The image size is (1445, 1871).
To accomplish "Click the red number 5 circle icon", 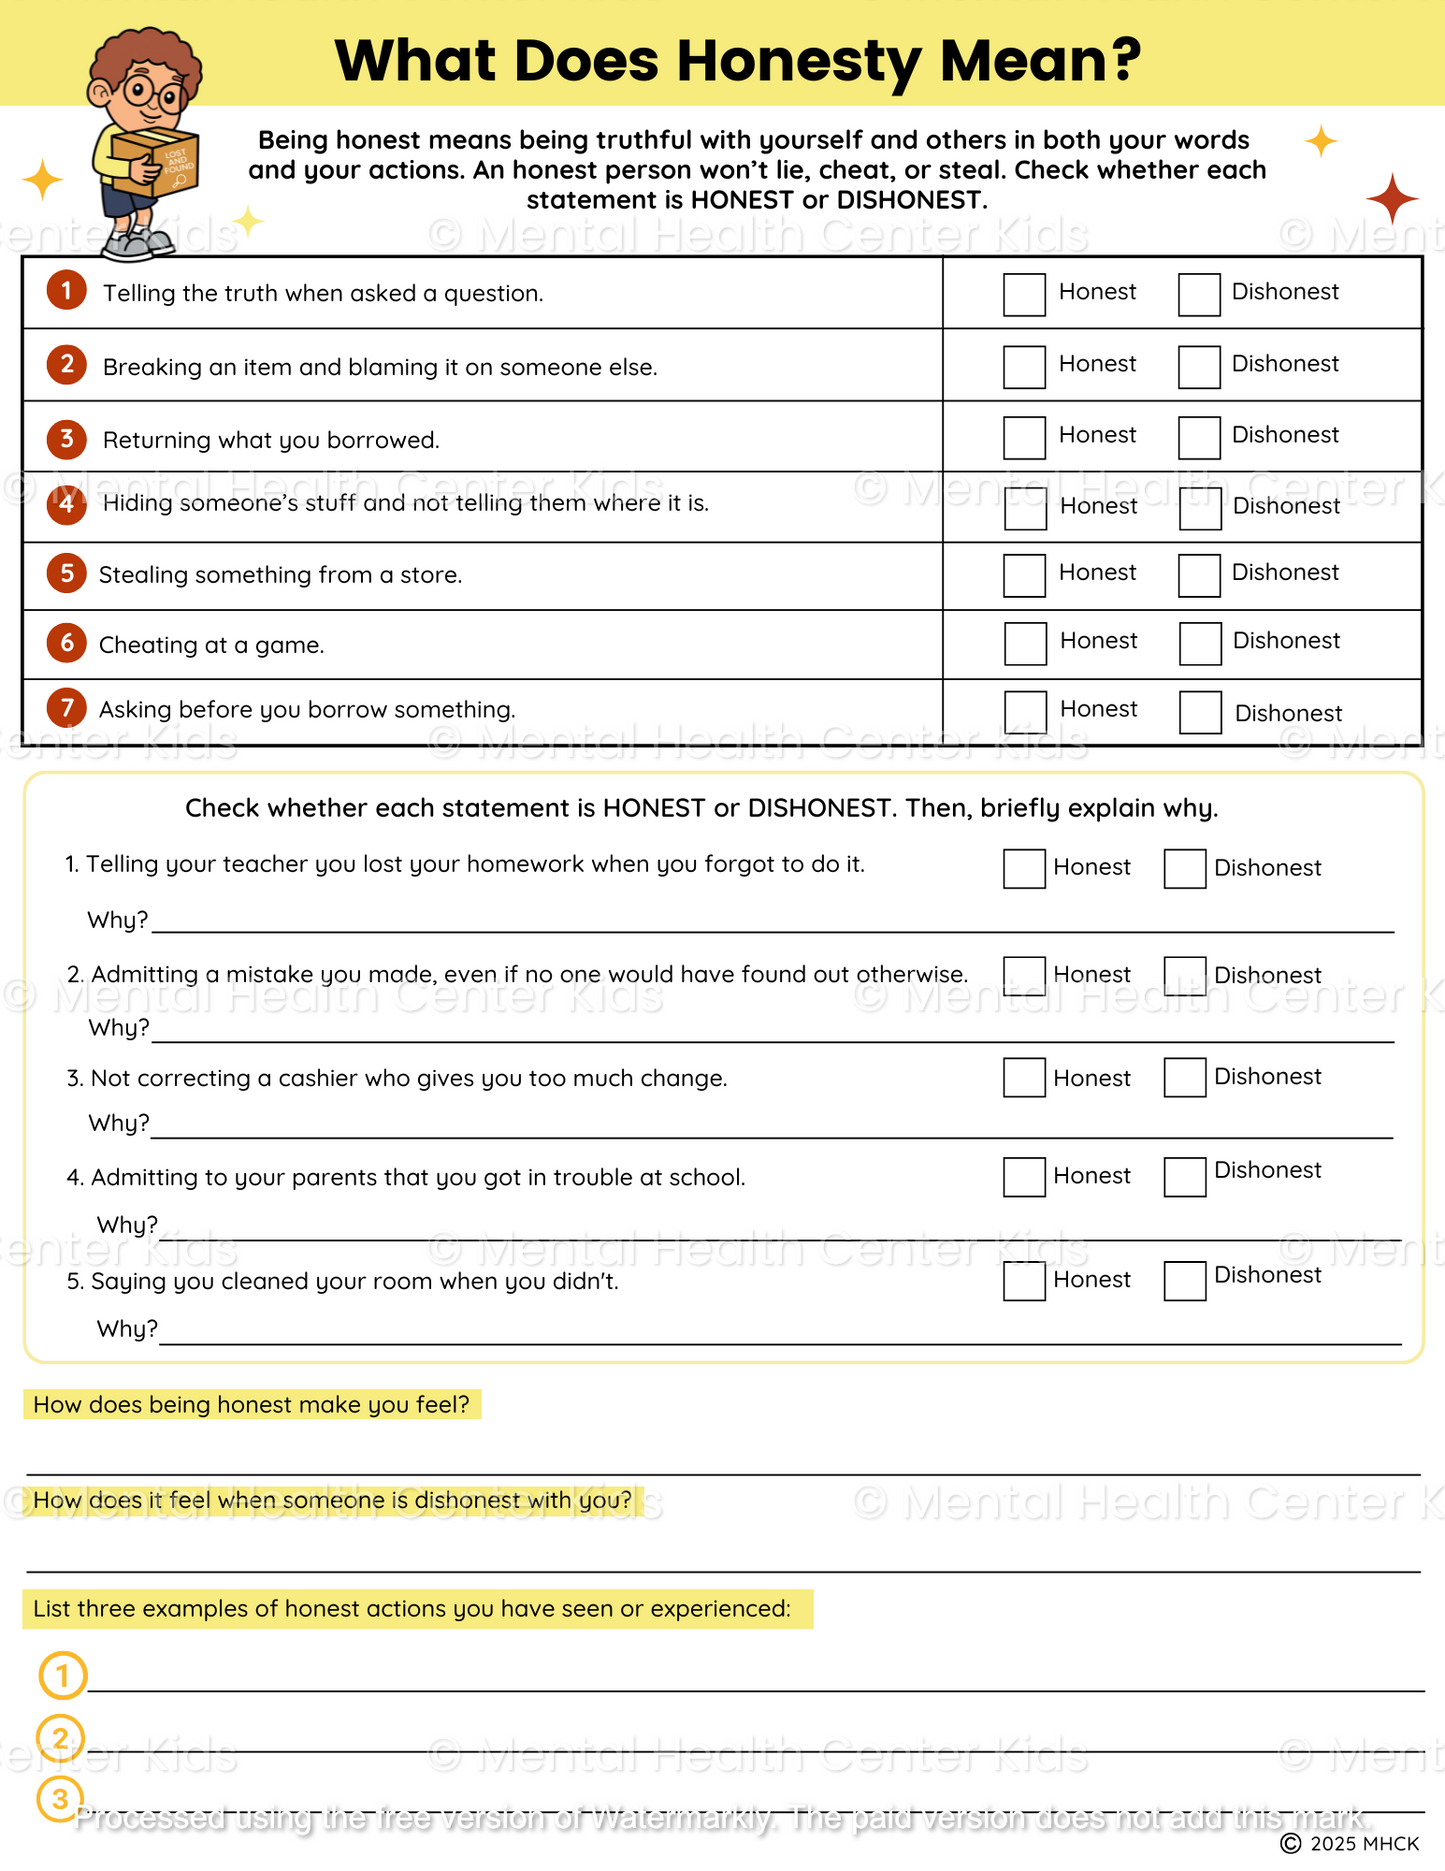I will pos(67,573).
